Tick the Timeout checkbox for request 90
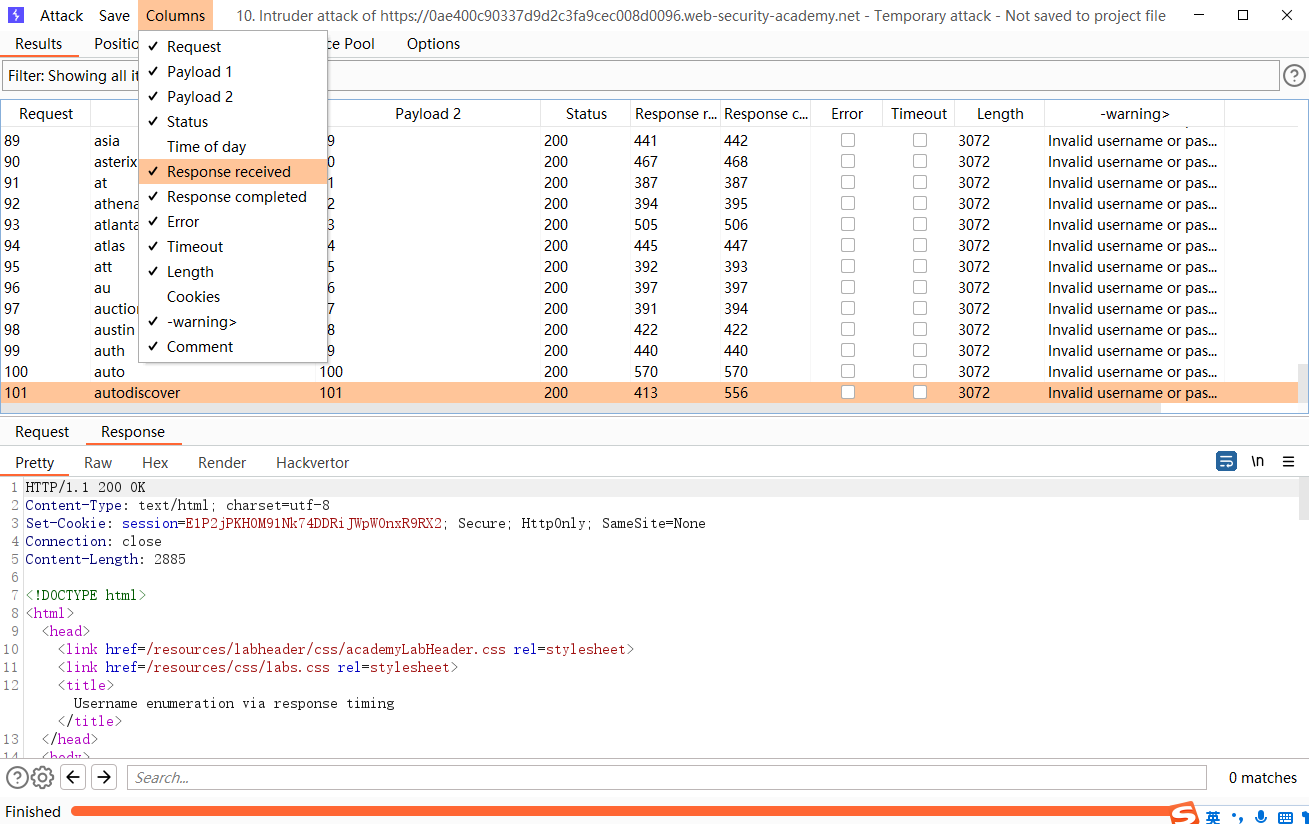Screen dimensions: 1309x824 coord(920,161)
